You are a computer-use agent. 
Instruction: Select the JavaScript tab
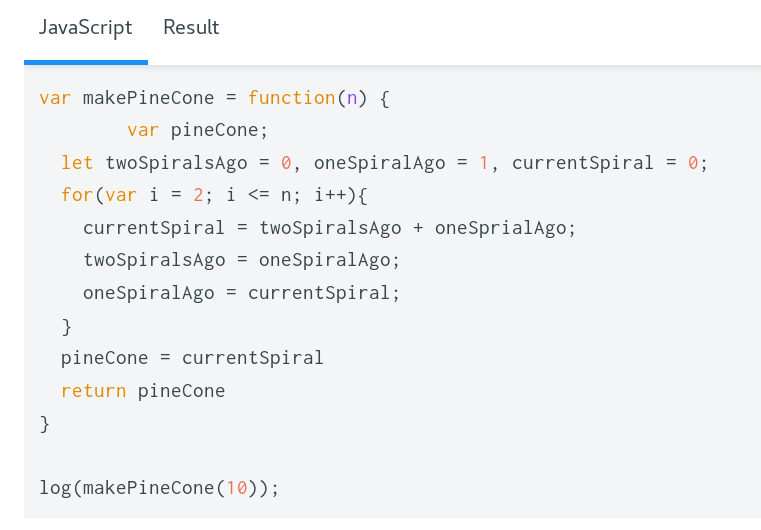[85, 28]
